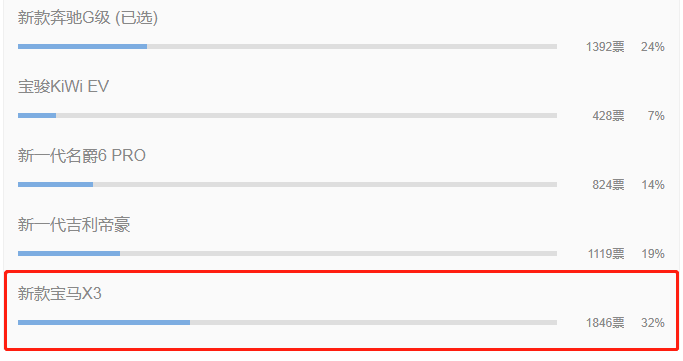
Task: Choose the 新一代名爵6 PRO option label
Action: coord(81,155)
